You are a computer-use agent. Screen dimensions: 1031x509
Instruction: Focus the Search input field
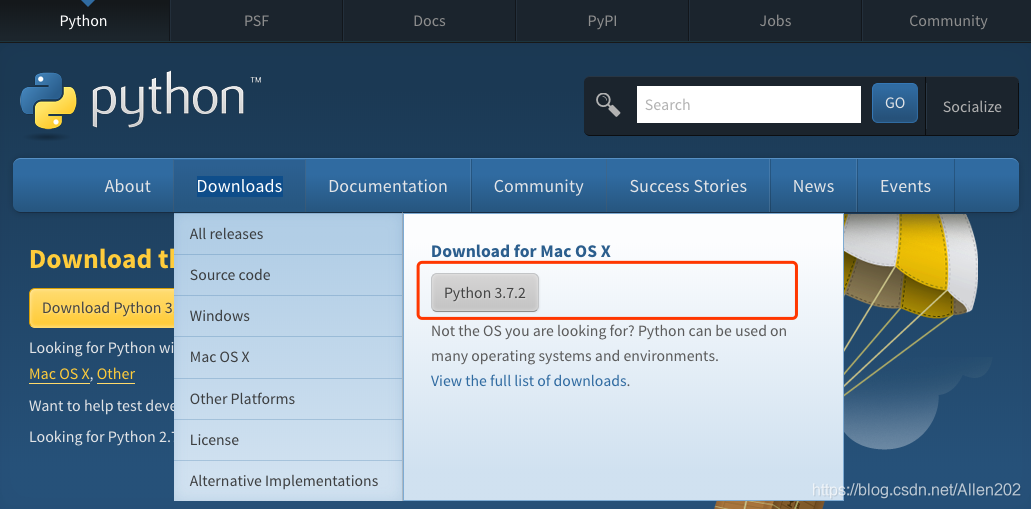coord(748,105)
